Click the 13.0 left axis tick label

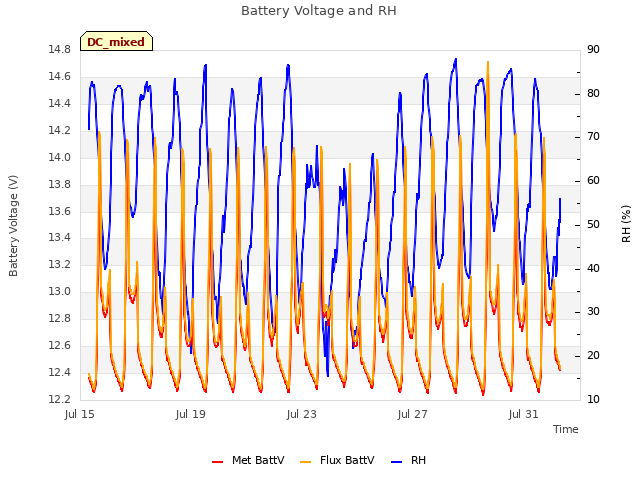[60, 291]
